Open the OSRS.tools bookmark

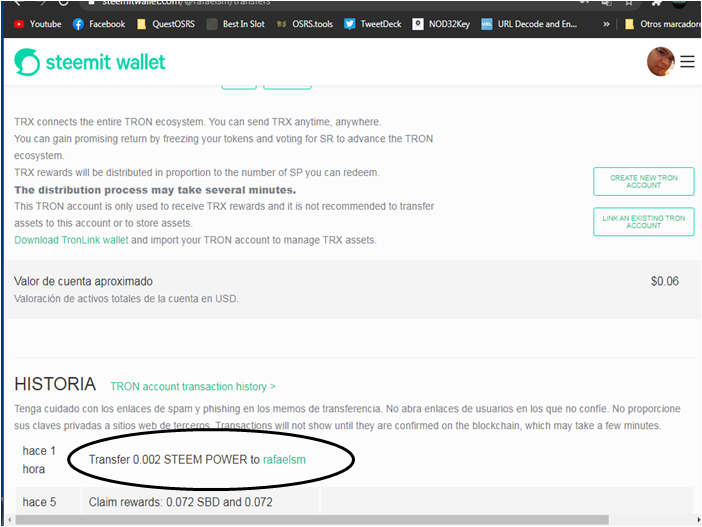click(x=305, y=24)
